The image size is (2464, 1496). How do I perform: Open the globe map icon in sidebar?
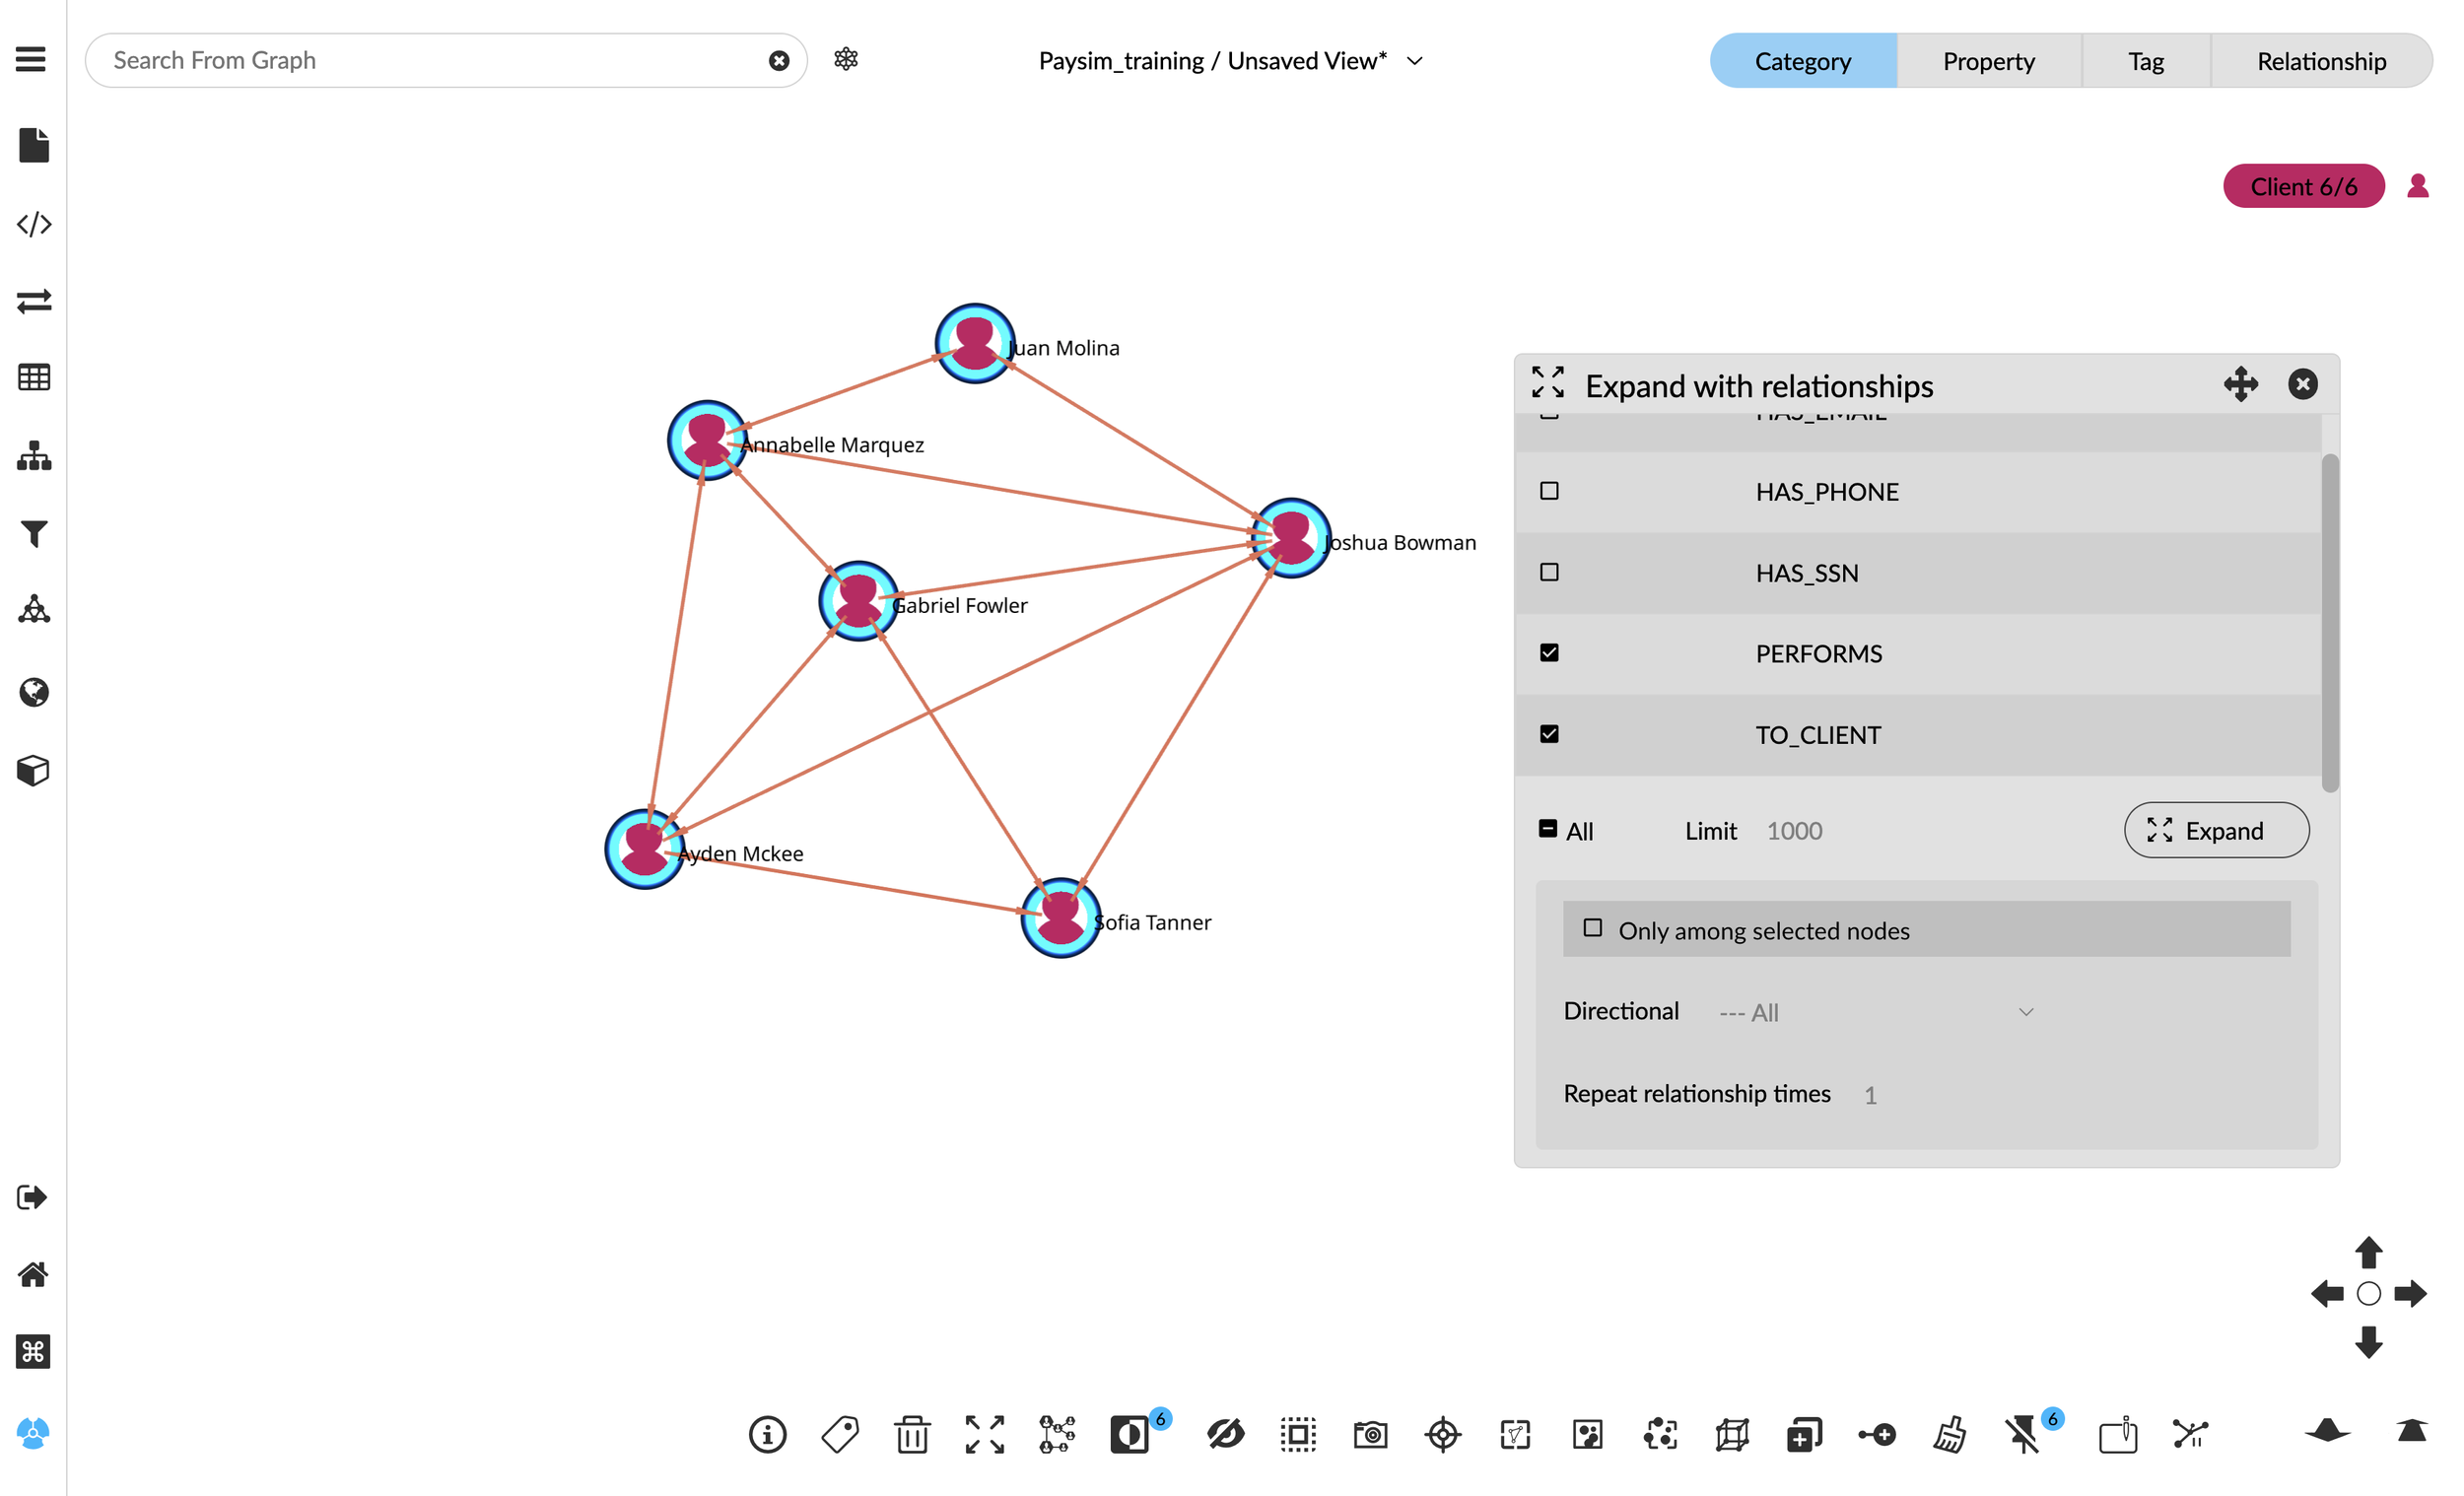tap(34, 692)
